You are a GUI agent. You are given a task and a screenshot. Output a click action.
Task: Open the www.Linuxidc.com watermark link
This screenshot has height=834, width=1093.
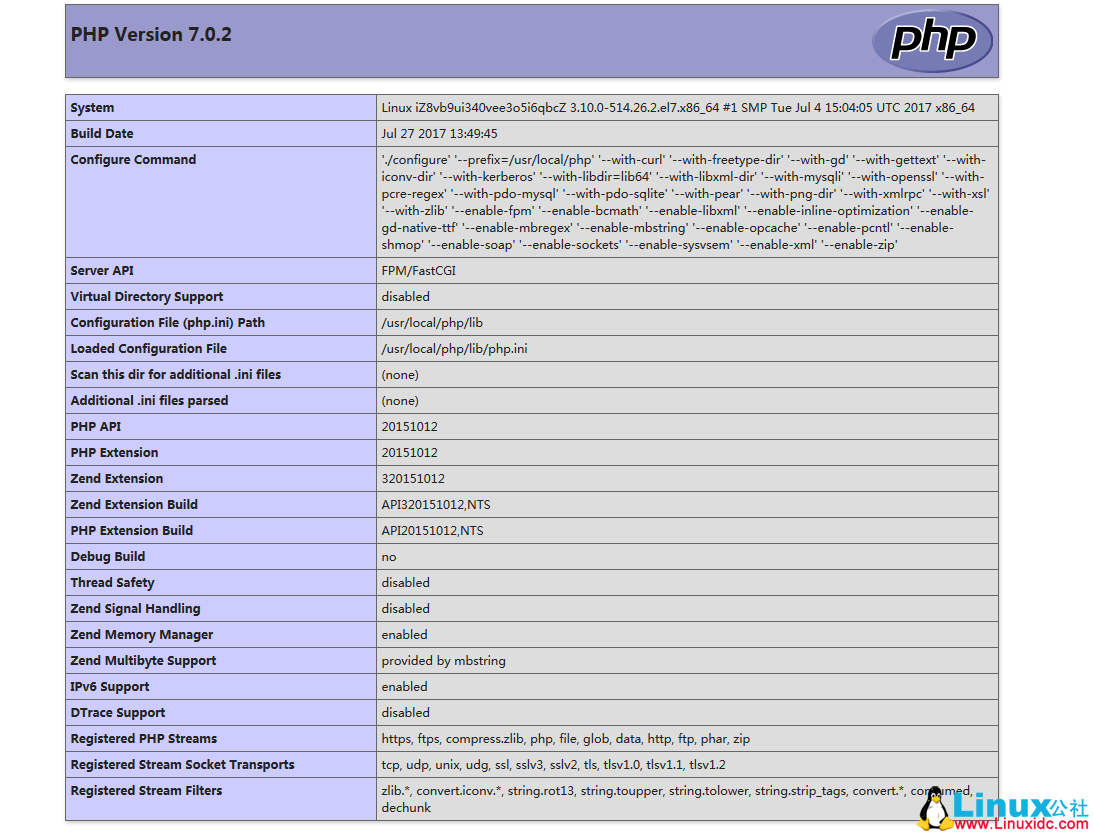point(1019,824)
